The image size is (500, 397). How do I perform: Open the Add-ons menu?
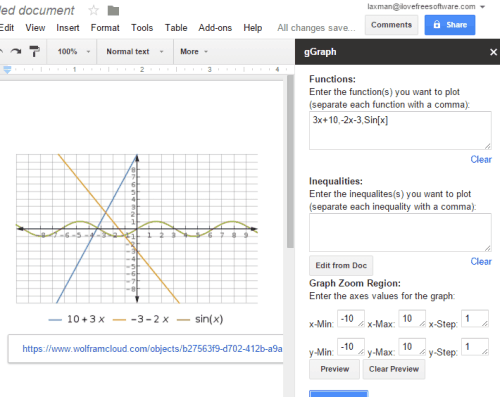coord(215,28)
